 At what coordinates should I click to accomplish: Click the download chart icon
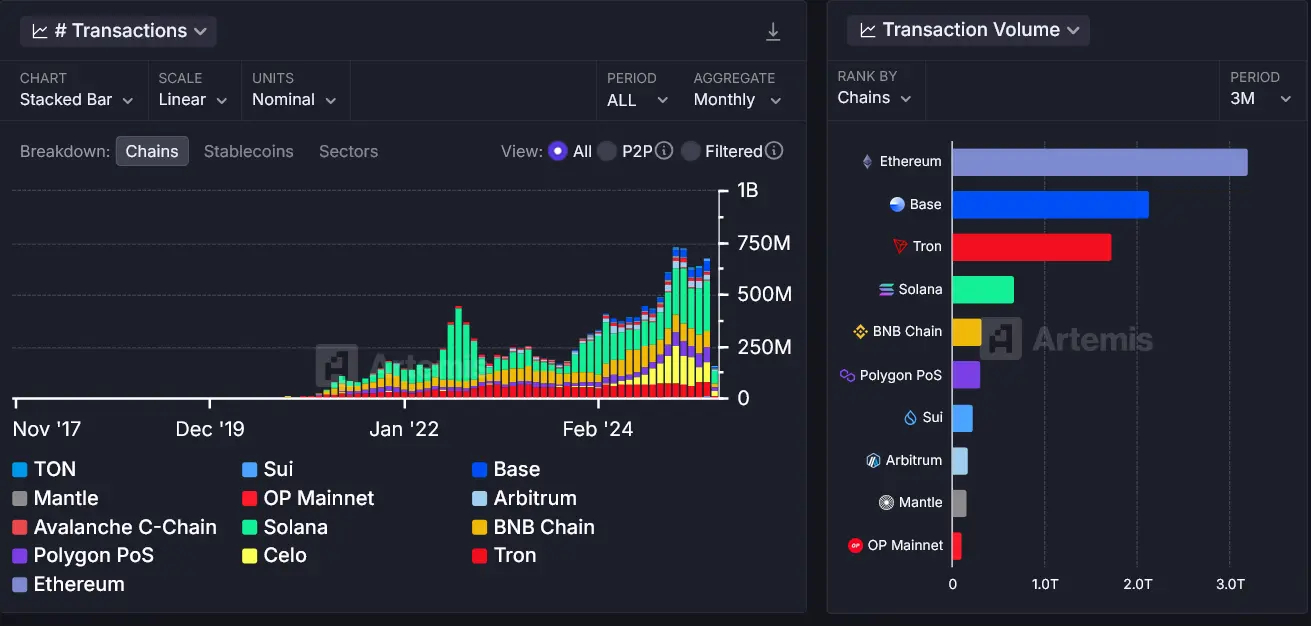point(773,32)
